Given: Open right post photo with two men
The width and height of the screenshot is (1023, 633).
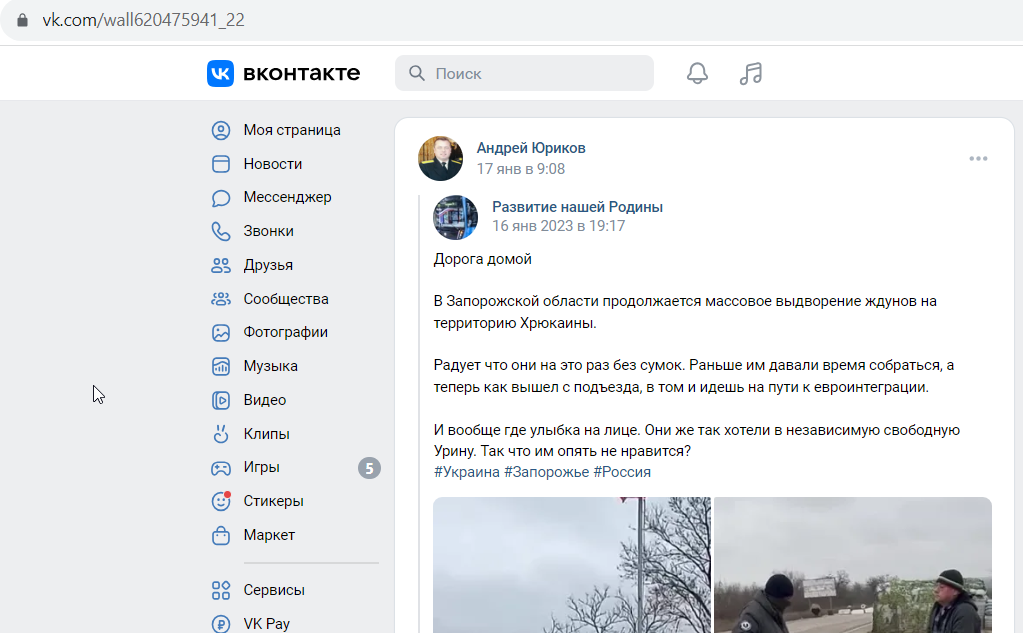Looking at the screenshot, I should point(853,565).
